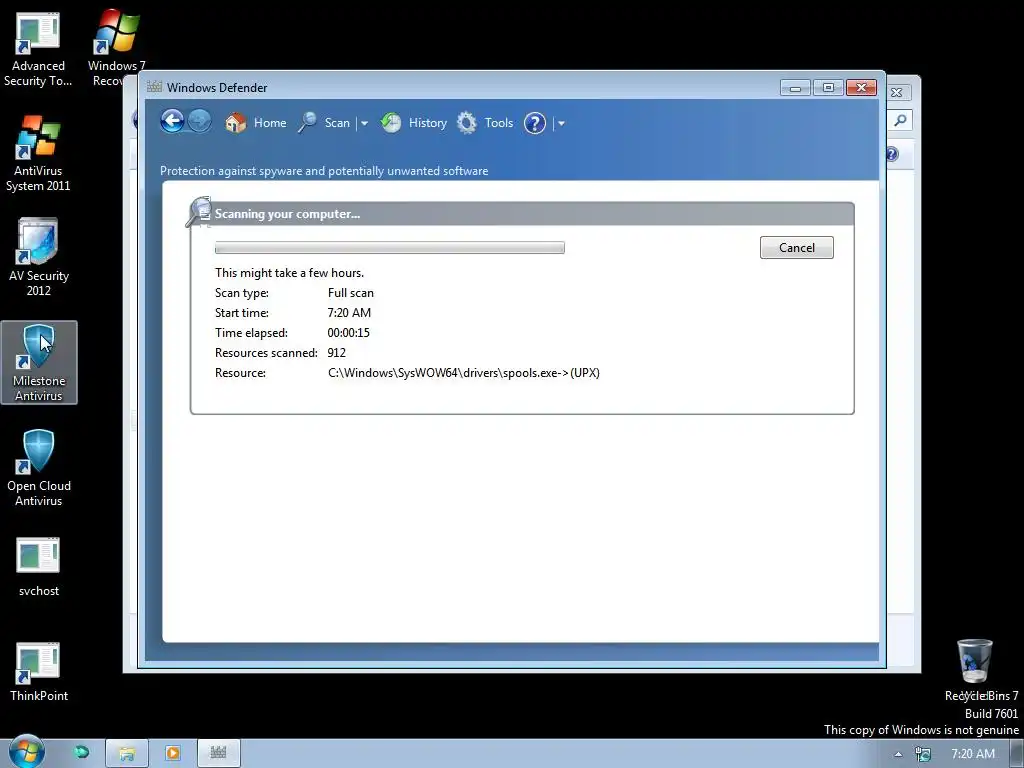Click the Windows Defender title bar icon
This screenshot has width=1024, height=768.
click(x=154, y=87)
